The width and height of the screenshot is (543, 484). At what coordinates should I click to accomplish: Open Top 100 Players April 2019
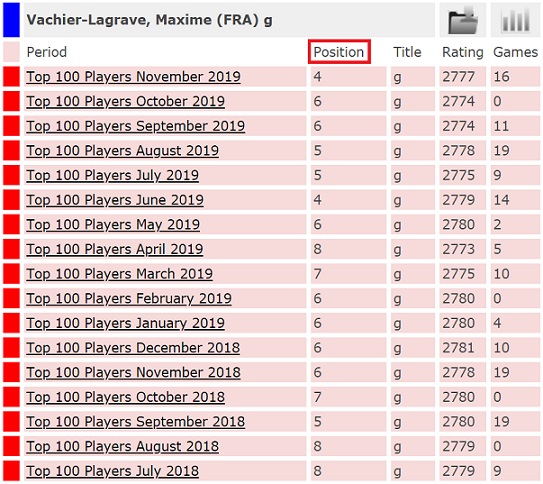point(115,249)
